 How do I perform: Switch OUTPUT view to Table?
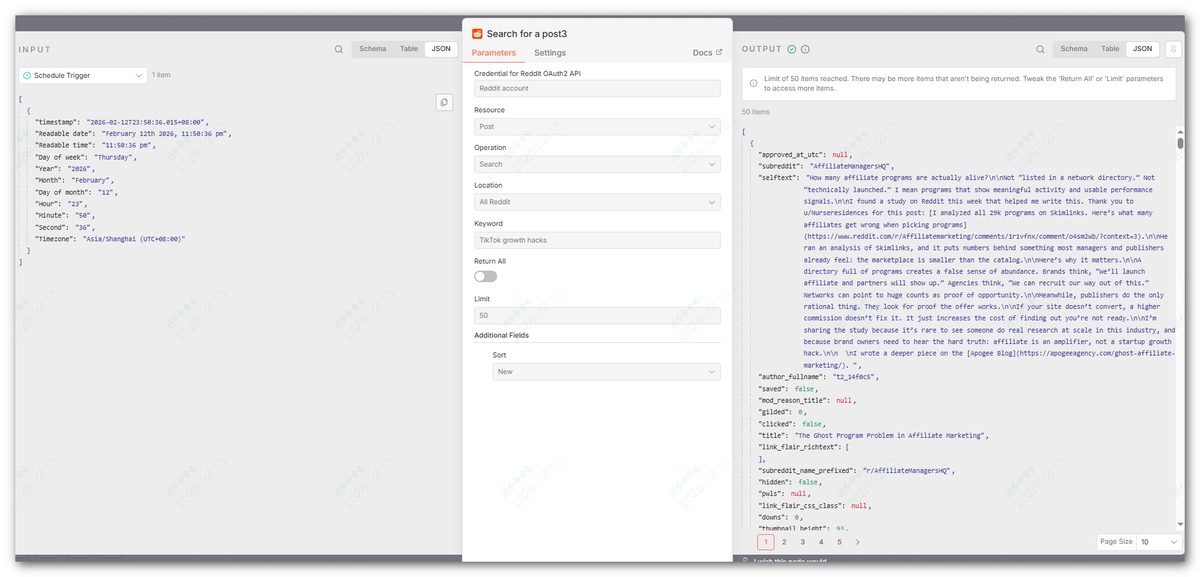click(x=1110, y=48)
